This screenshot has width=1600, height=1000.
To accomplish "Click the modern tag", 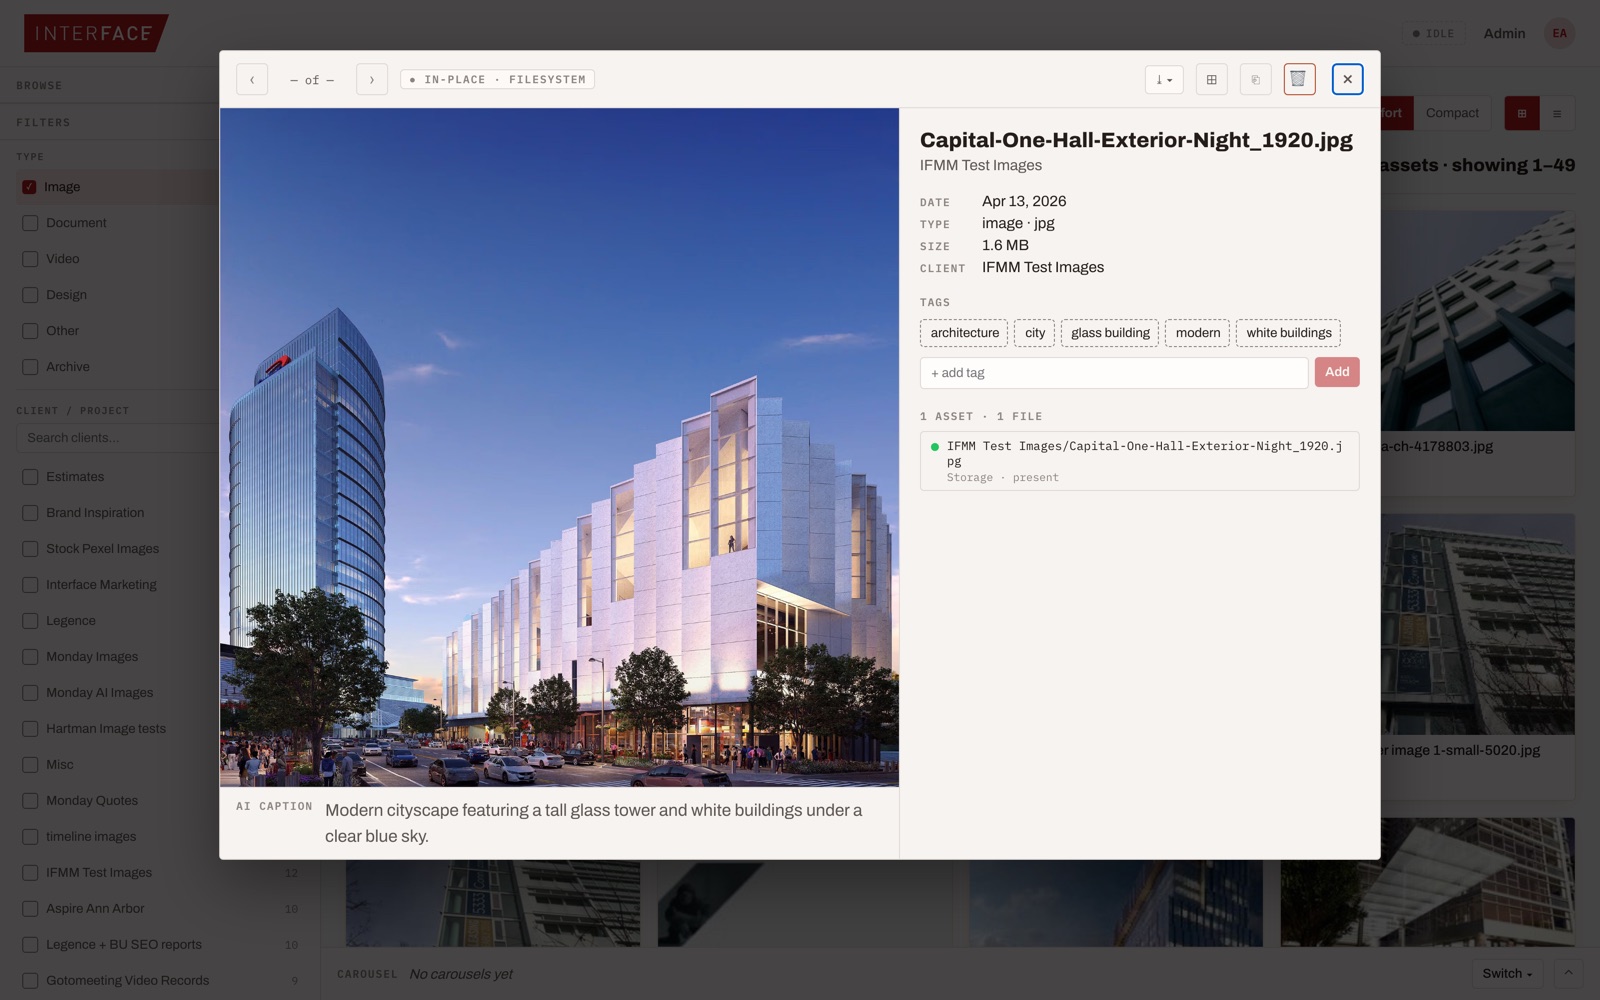I will tap(1198, 333).
